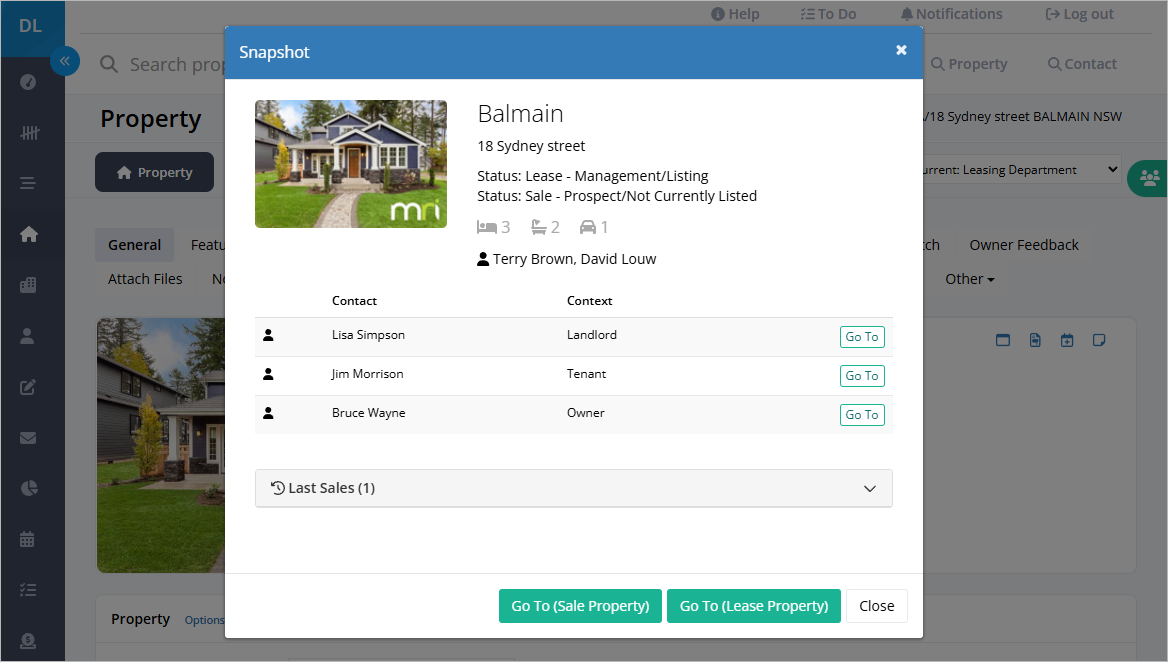Click the DL logo in the sidebar
Image resolution: width=1168 pixels, height=662 pixels.
click(x=31, y=26)
